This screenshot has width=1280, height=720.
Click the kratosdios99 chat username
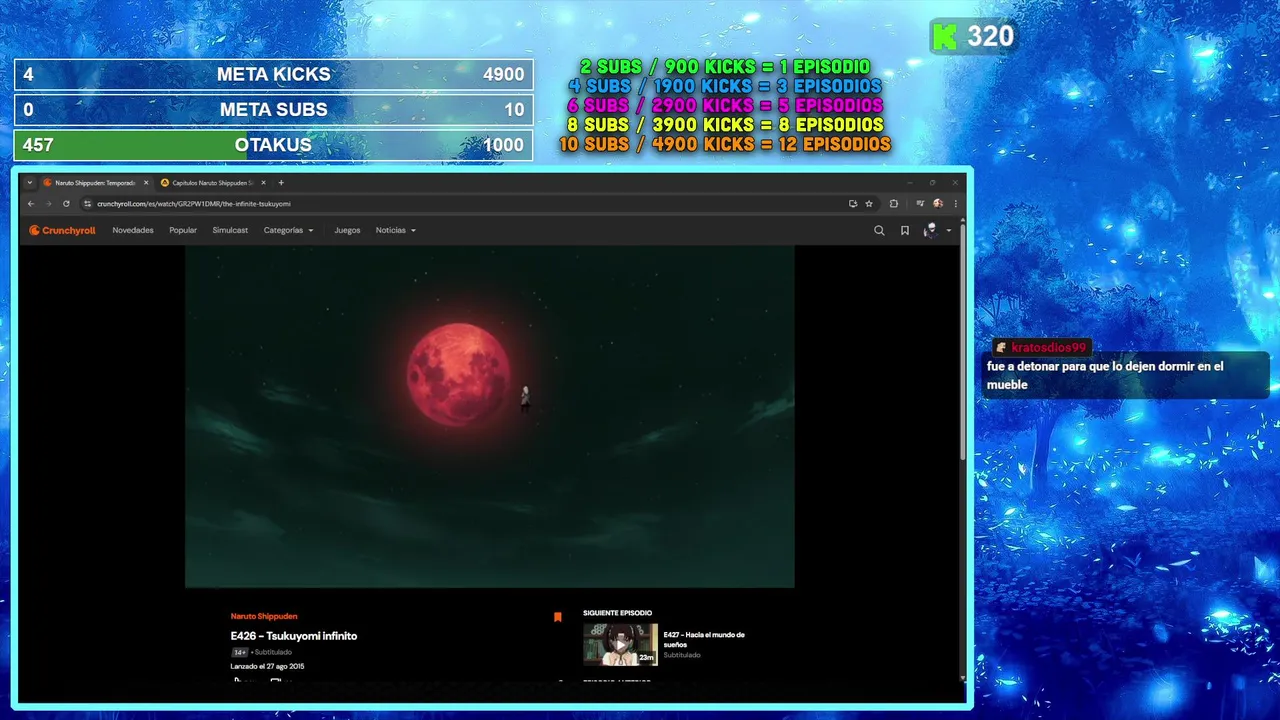(1048, 347)
